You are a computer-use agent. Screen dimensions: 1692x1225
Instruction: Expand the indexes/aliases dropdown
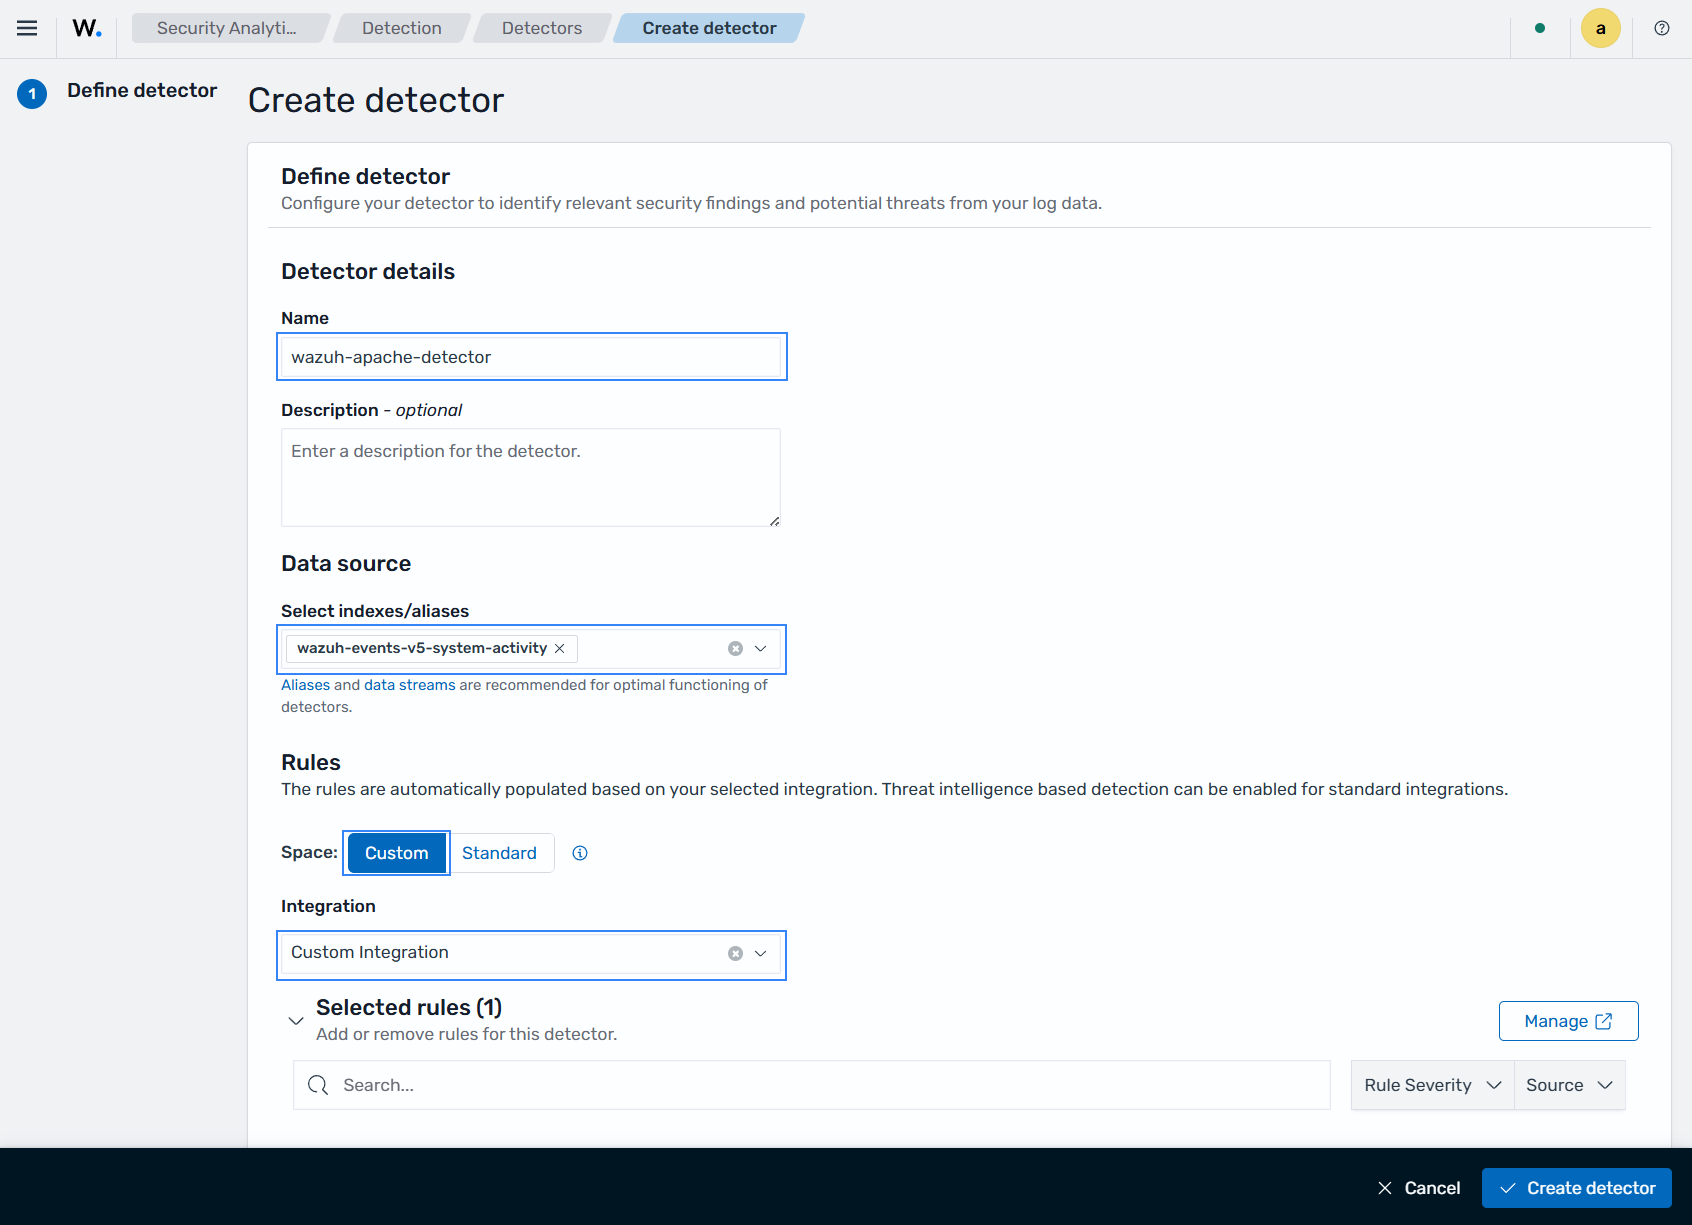pyautogui.click(x=761, y=648)
